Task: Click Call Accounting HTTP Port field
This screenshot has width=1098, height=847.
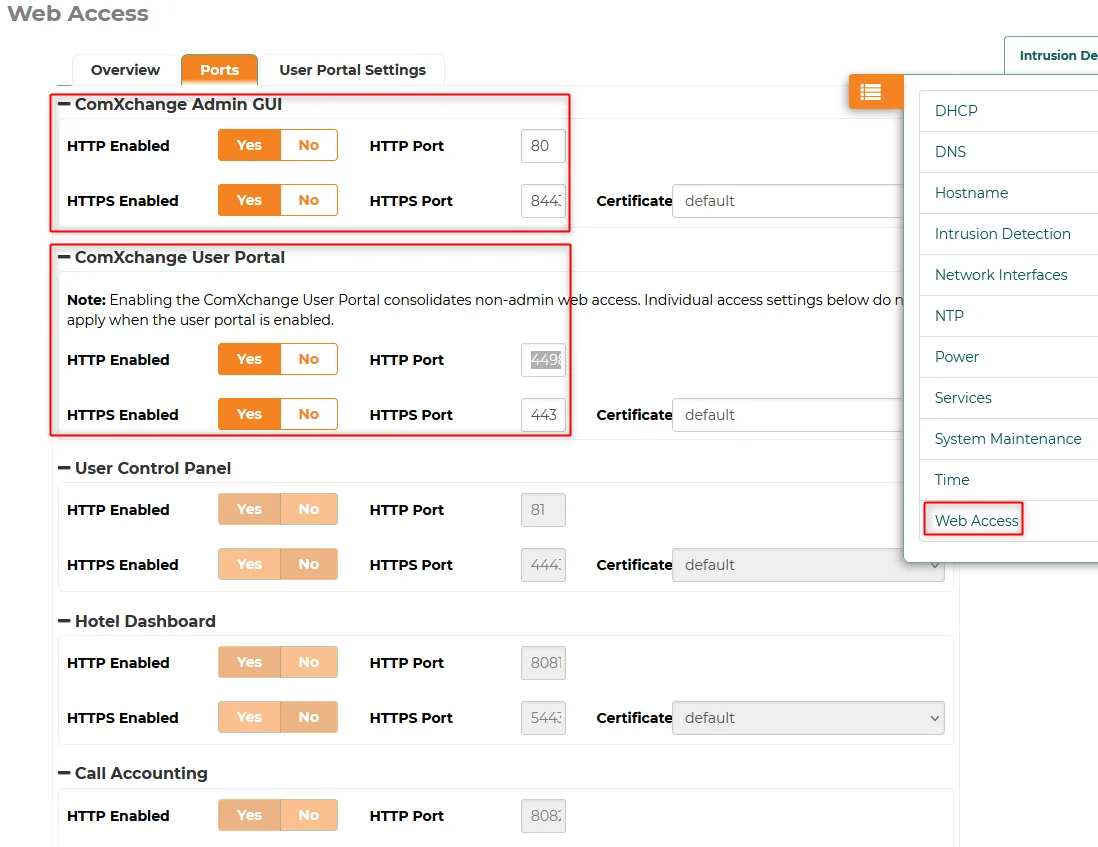Action: click(x=543, y=816)
